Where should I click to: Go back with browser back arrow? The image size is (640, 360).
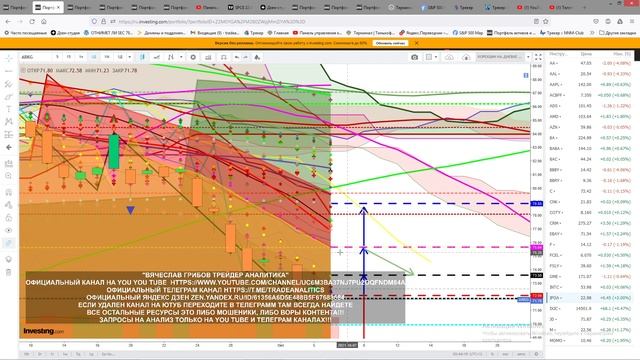8,21
